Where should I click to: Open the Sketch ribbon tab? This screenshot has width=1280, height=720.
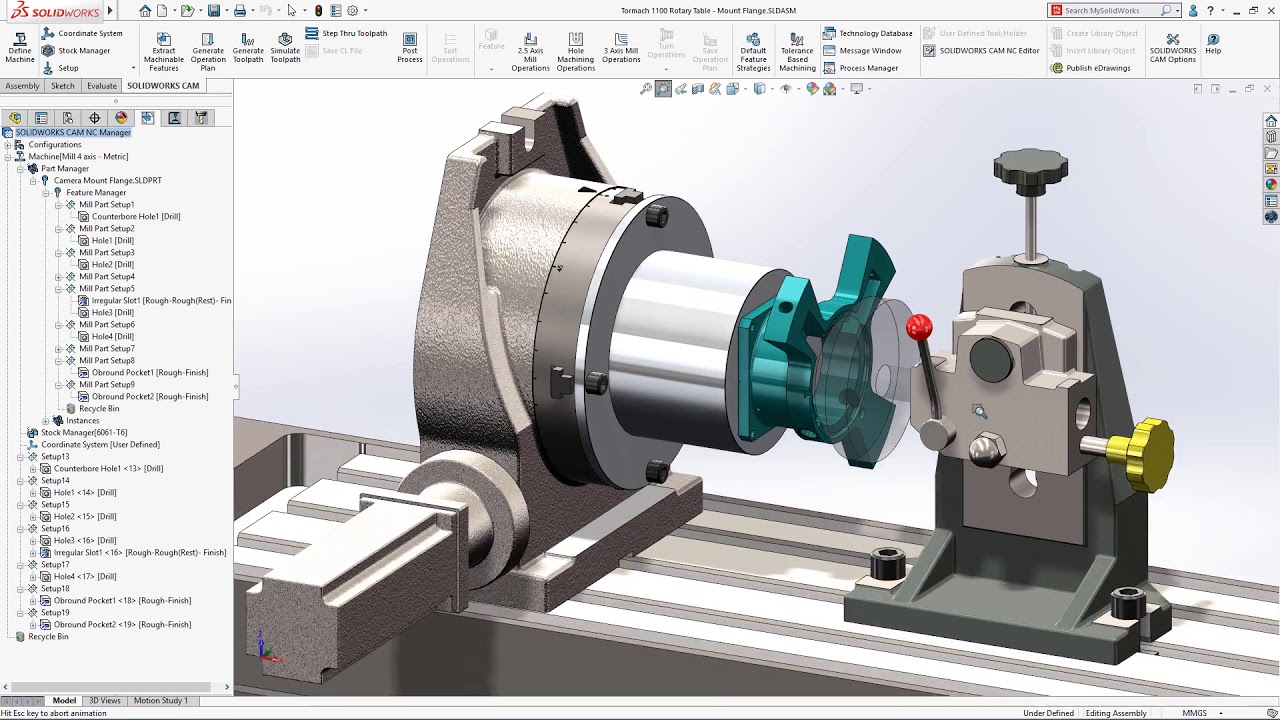click(63, 86)
